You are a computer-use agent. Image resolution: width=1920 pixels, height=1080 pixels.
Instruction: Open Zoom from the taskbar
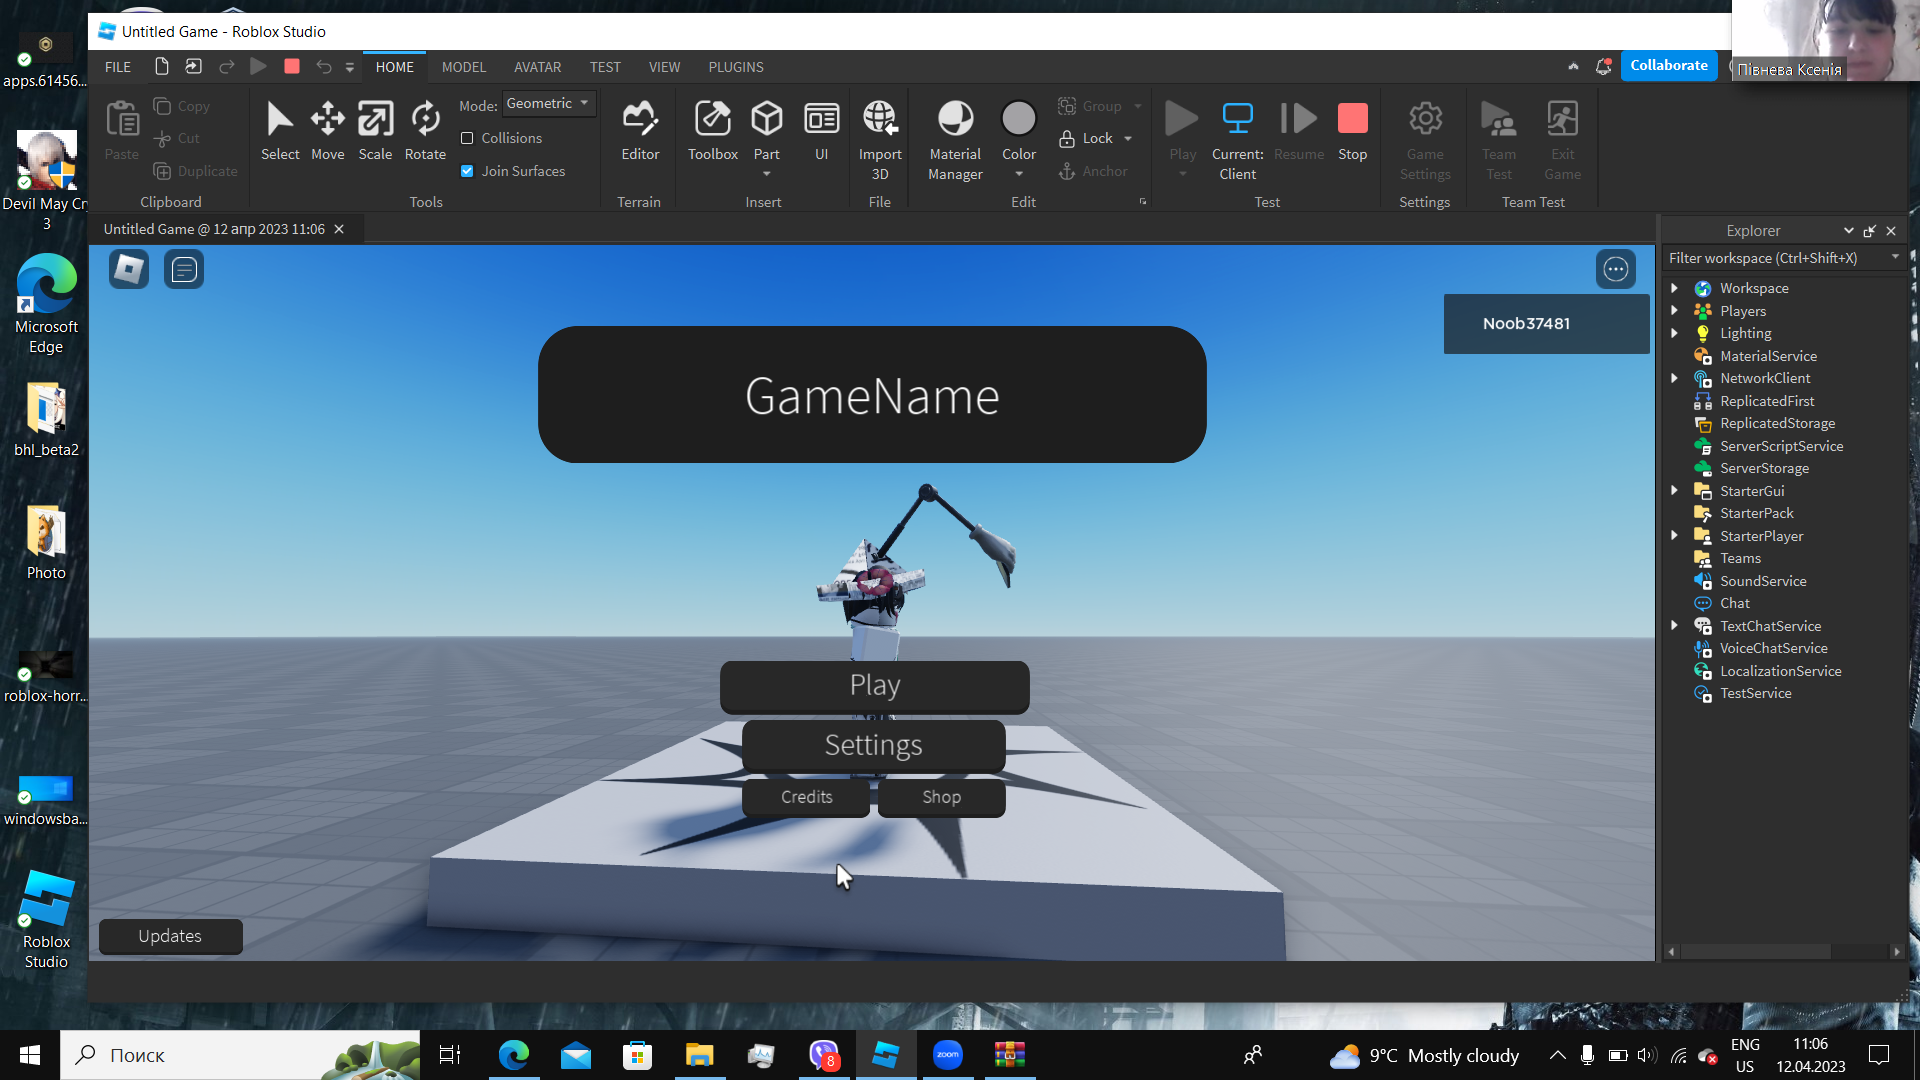pos(948,1055)
